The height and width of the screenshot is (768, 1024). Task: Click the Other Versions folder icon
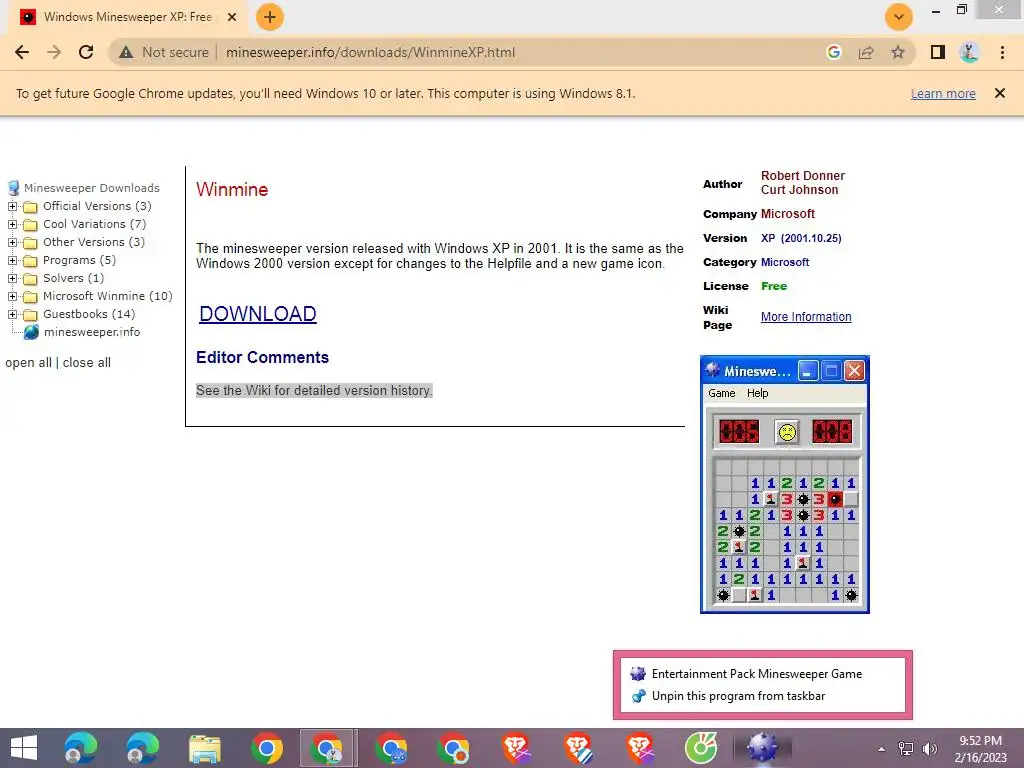(30, 243)
